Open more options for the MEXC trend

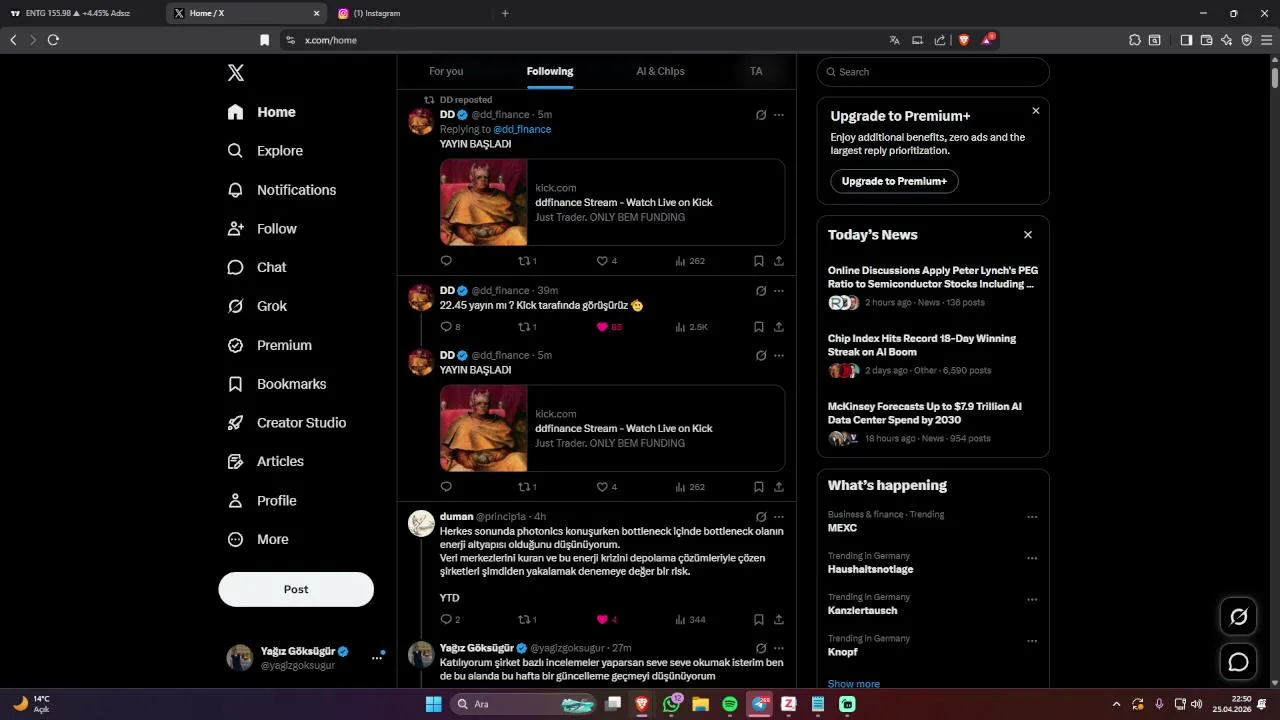coord(1032,517)
